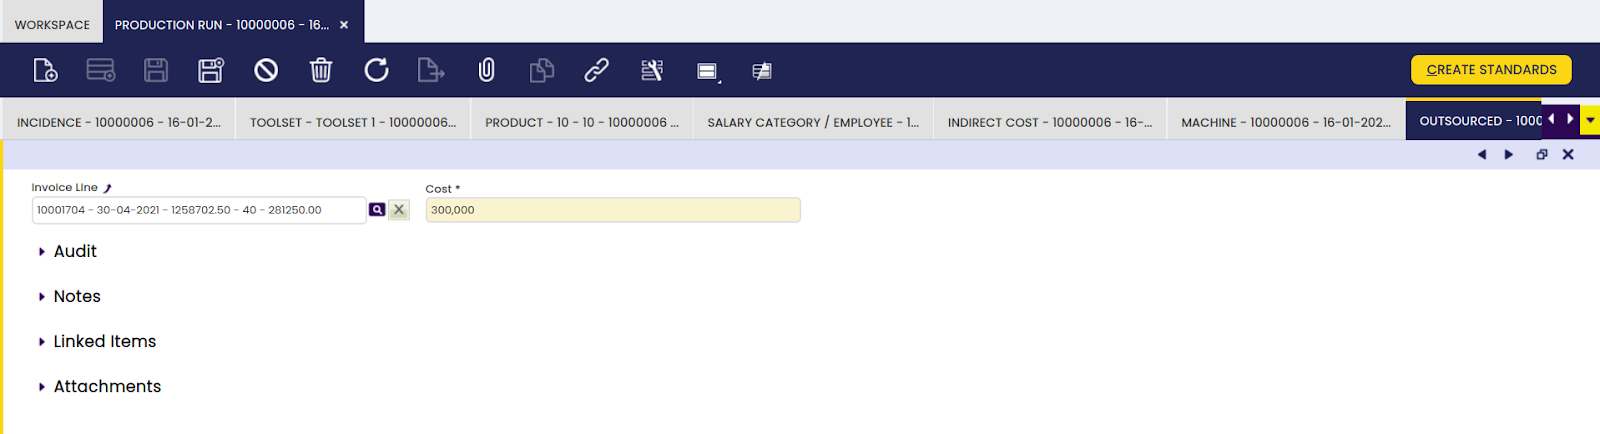Click the chain link toolbar icon
This screenshot has width=1600, height=434.
point(597,70)
